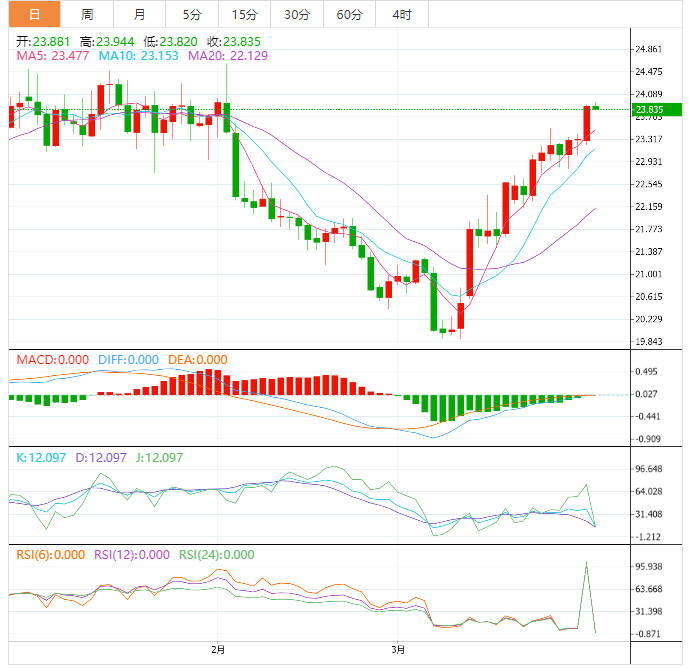Click the 2月 date marker on time axis
Screen dimensions: 690x668
(219, 651)
